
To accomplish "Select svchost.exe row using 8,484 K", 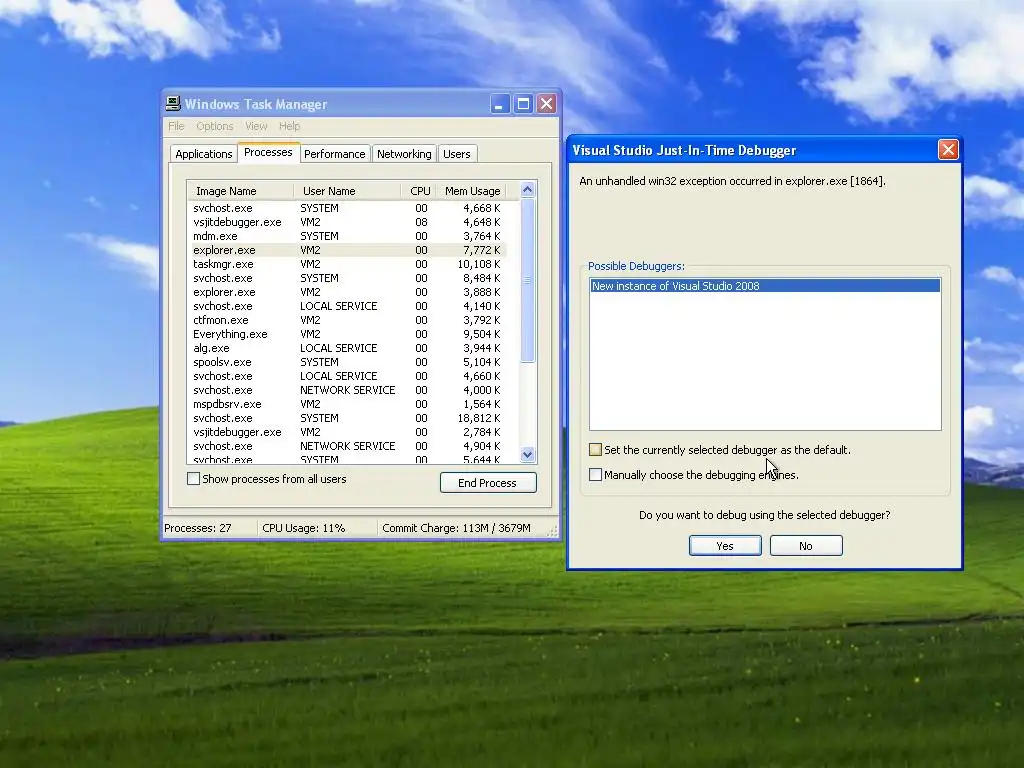I will (x=347, y=278).
